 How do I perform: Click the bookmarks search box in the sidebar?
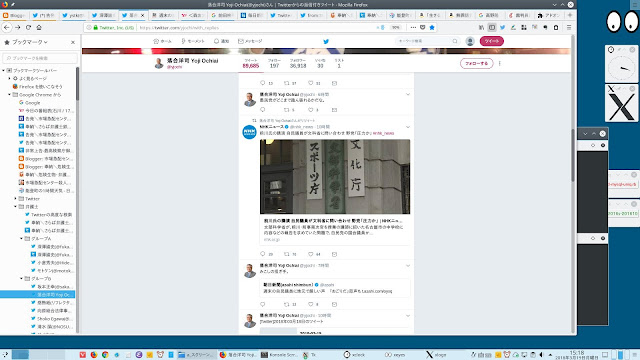tap(40, 58)
